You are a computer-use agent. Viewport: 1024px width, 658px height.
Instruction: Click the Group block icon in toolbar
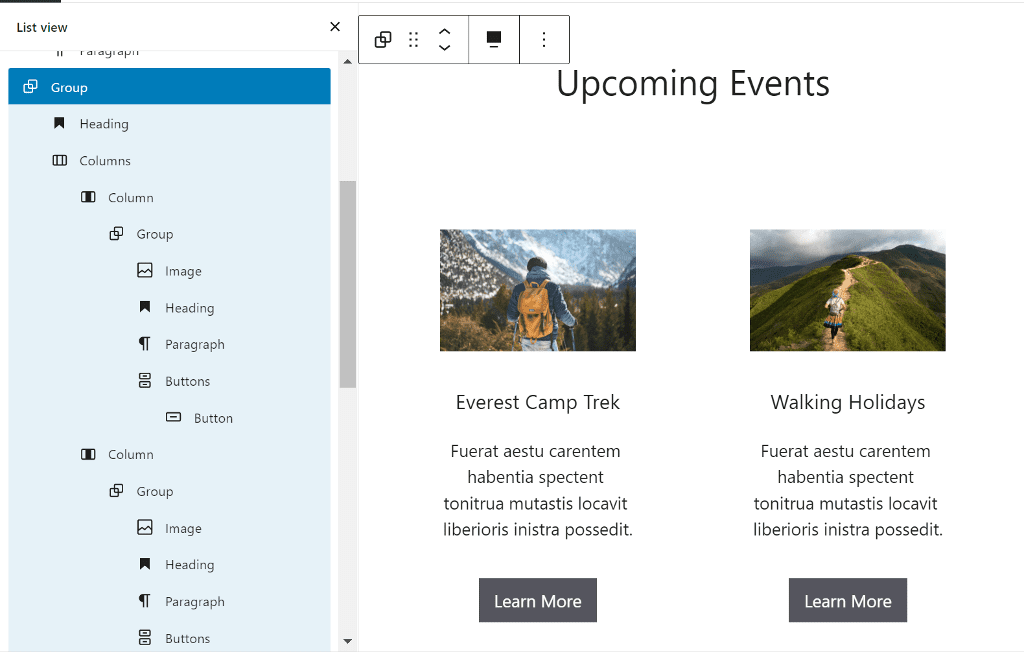383,40
